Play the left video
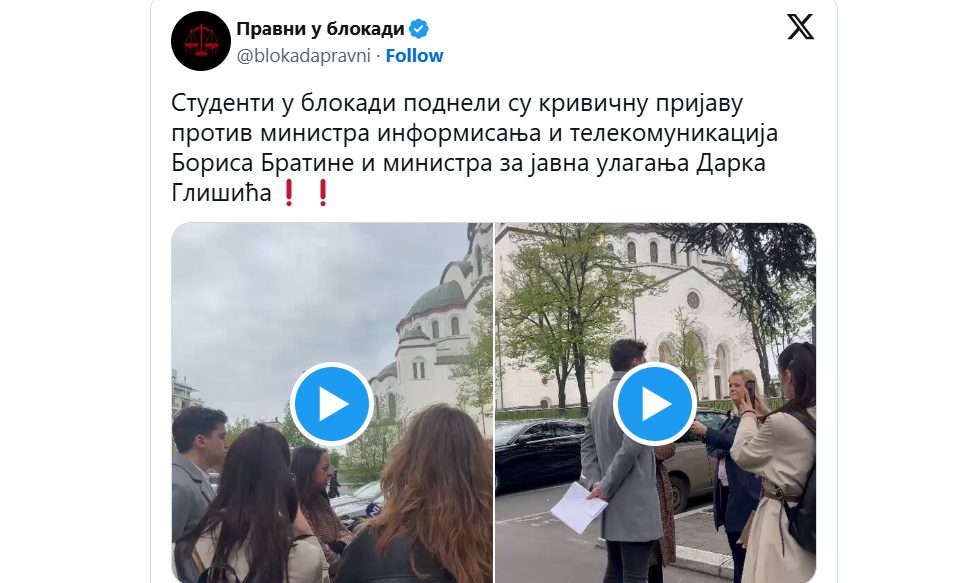The image size is (959, 583). point(331,404)
